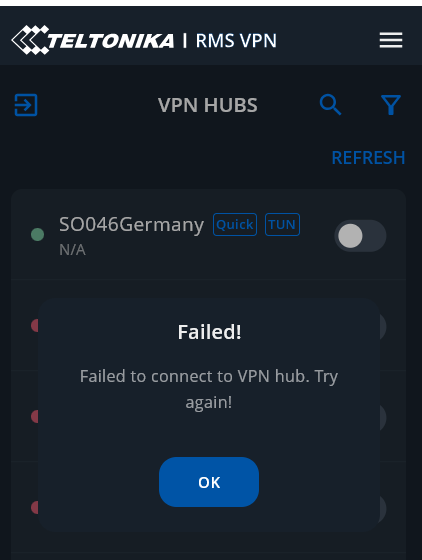Click the N/A text under SO046Germany
The height and width of the screenshot is (560, 422).
coord(72,250)
